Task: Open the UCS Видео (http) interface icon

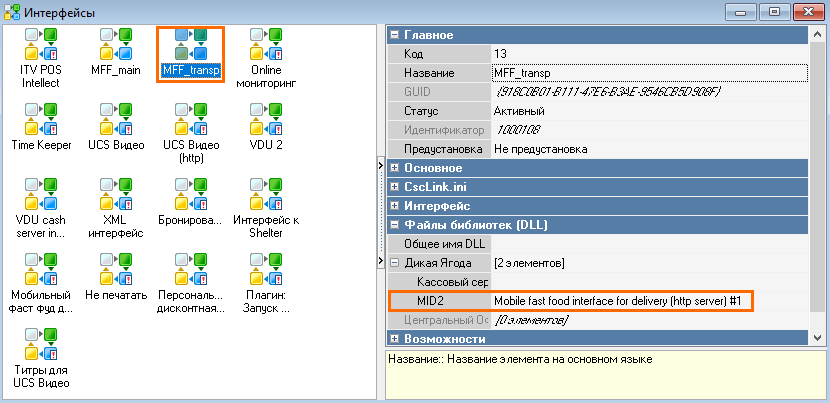Action: point(190,121)
